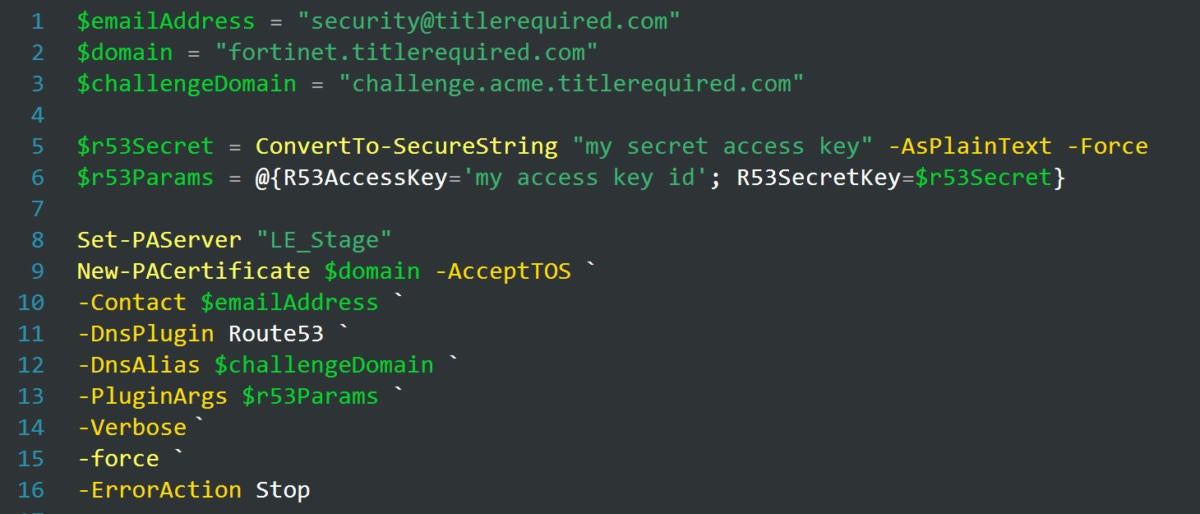This screenshot has height=514, width=1200.
Task: Click the $challengeDomain declaration on line 3
Action: (186, 83)
